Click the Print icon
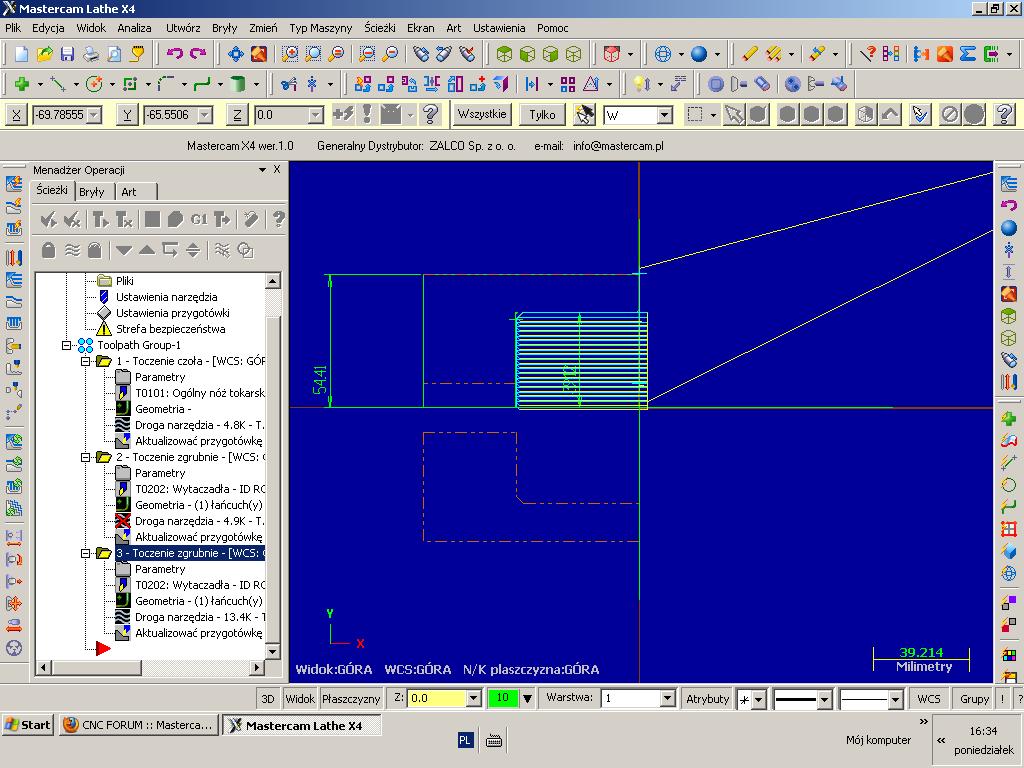Image resolution: width=1024 pixels, height=768 pixels. click(x=91, y=54)
